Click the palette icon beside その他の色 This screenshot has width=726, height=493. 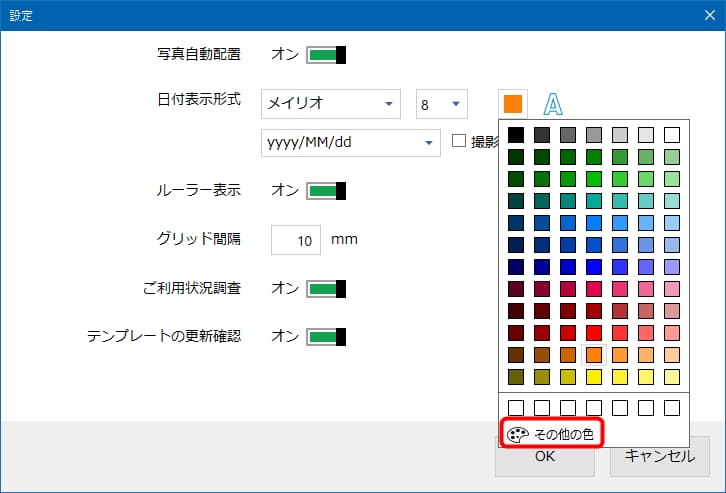pos(517,434)
